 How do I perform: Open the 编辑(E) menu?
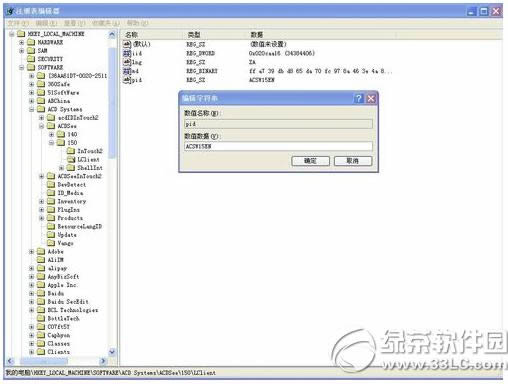(46, 23)
